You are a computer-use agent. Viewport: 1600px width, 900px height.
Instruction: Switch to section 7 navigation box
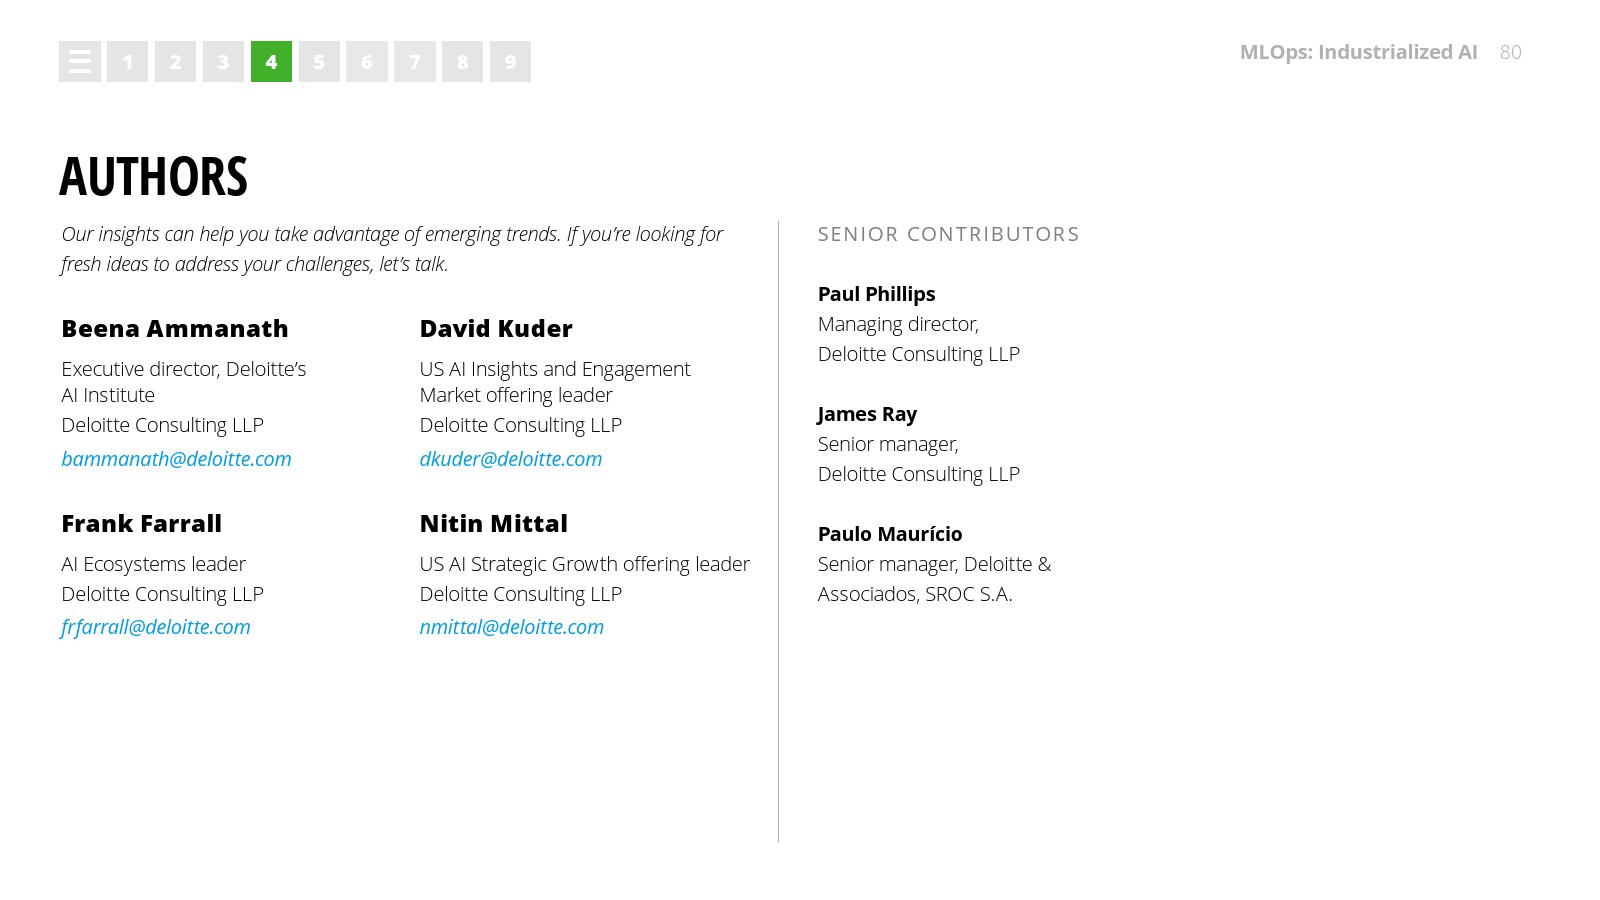pyautogui.click(x=415, y=62)
